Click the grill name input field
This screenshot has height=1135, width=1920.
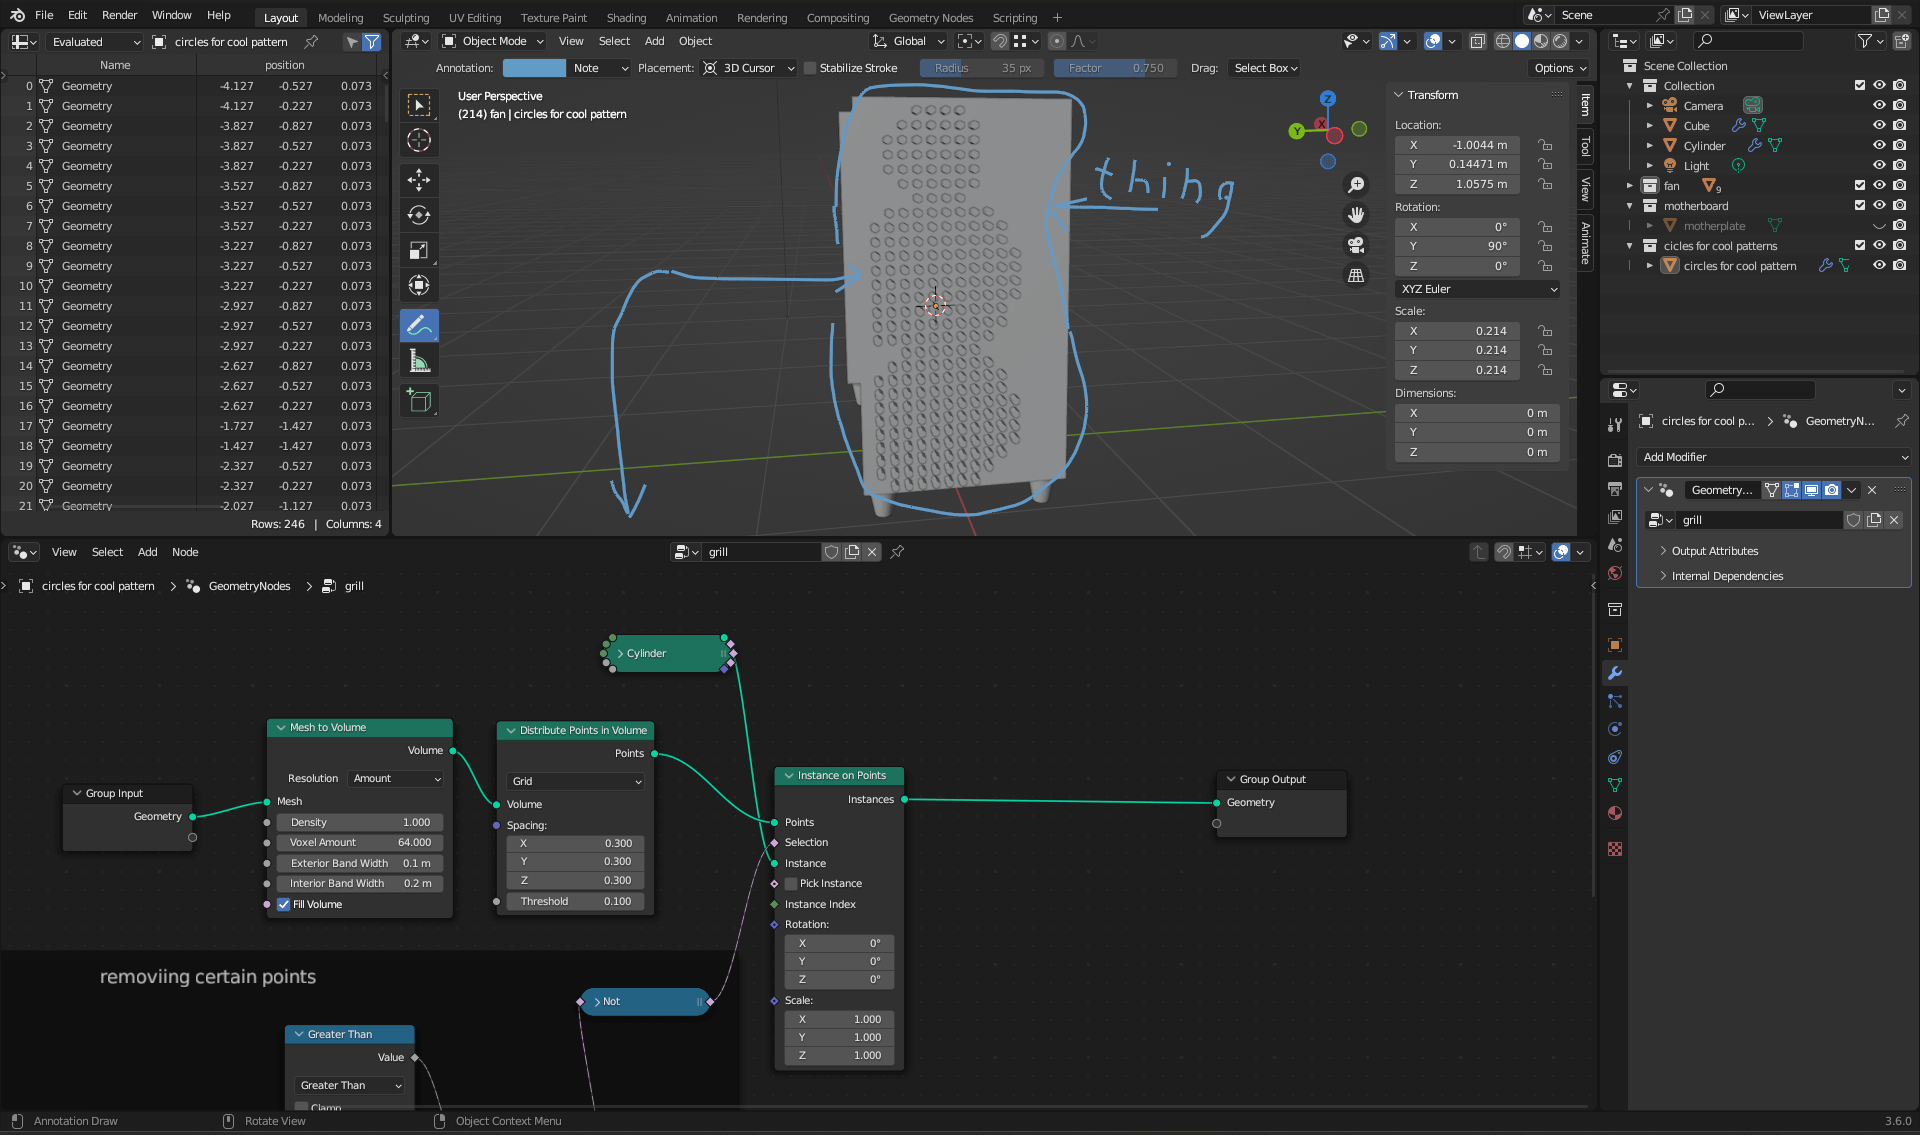1757,520
